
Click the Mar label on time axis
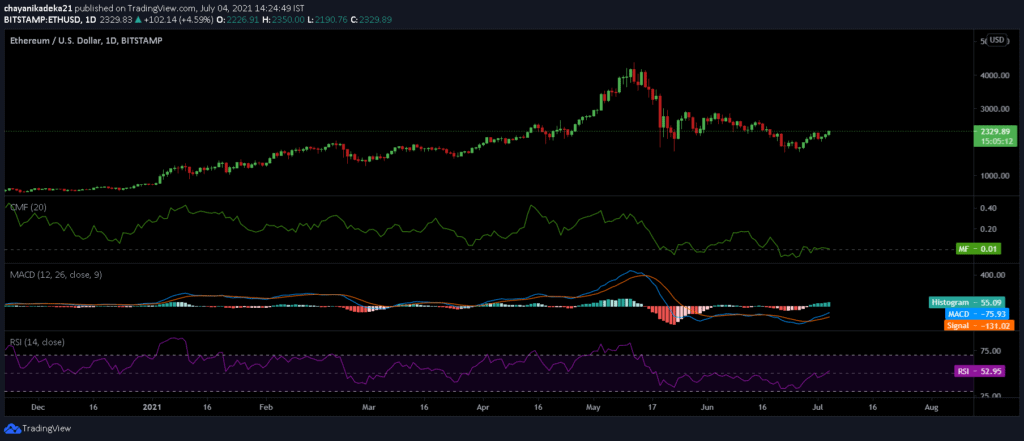[368, 407]
